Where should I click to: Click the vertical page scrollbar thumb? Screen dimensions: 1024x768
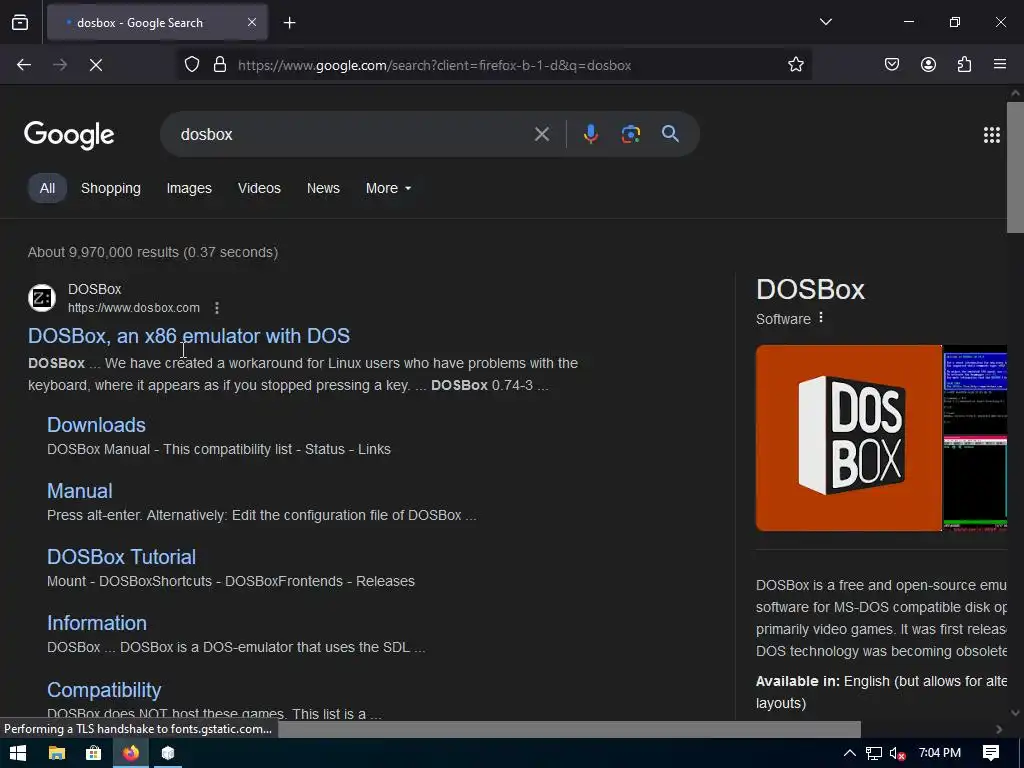pyautogui.click(x=1015, y=167)
